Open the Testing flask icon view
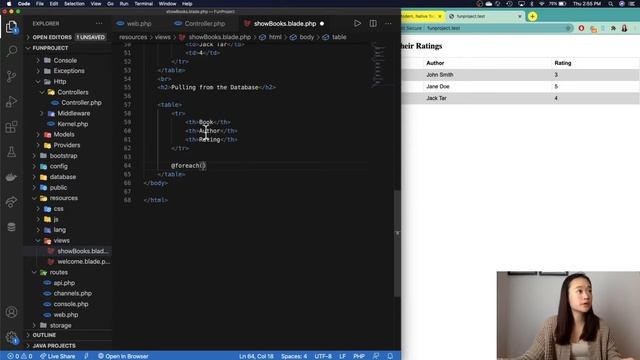The width and height of the screenshot is (640, 360). click(x=11, y=152)
